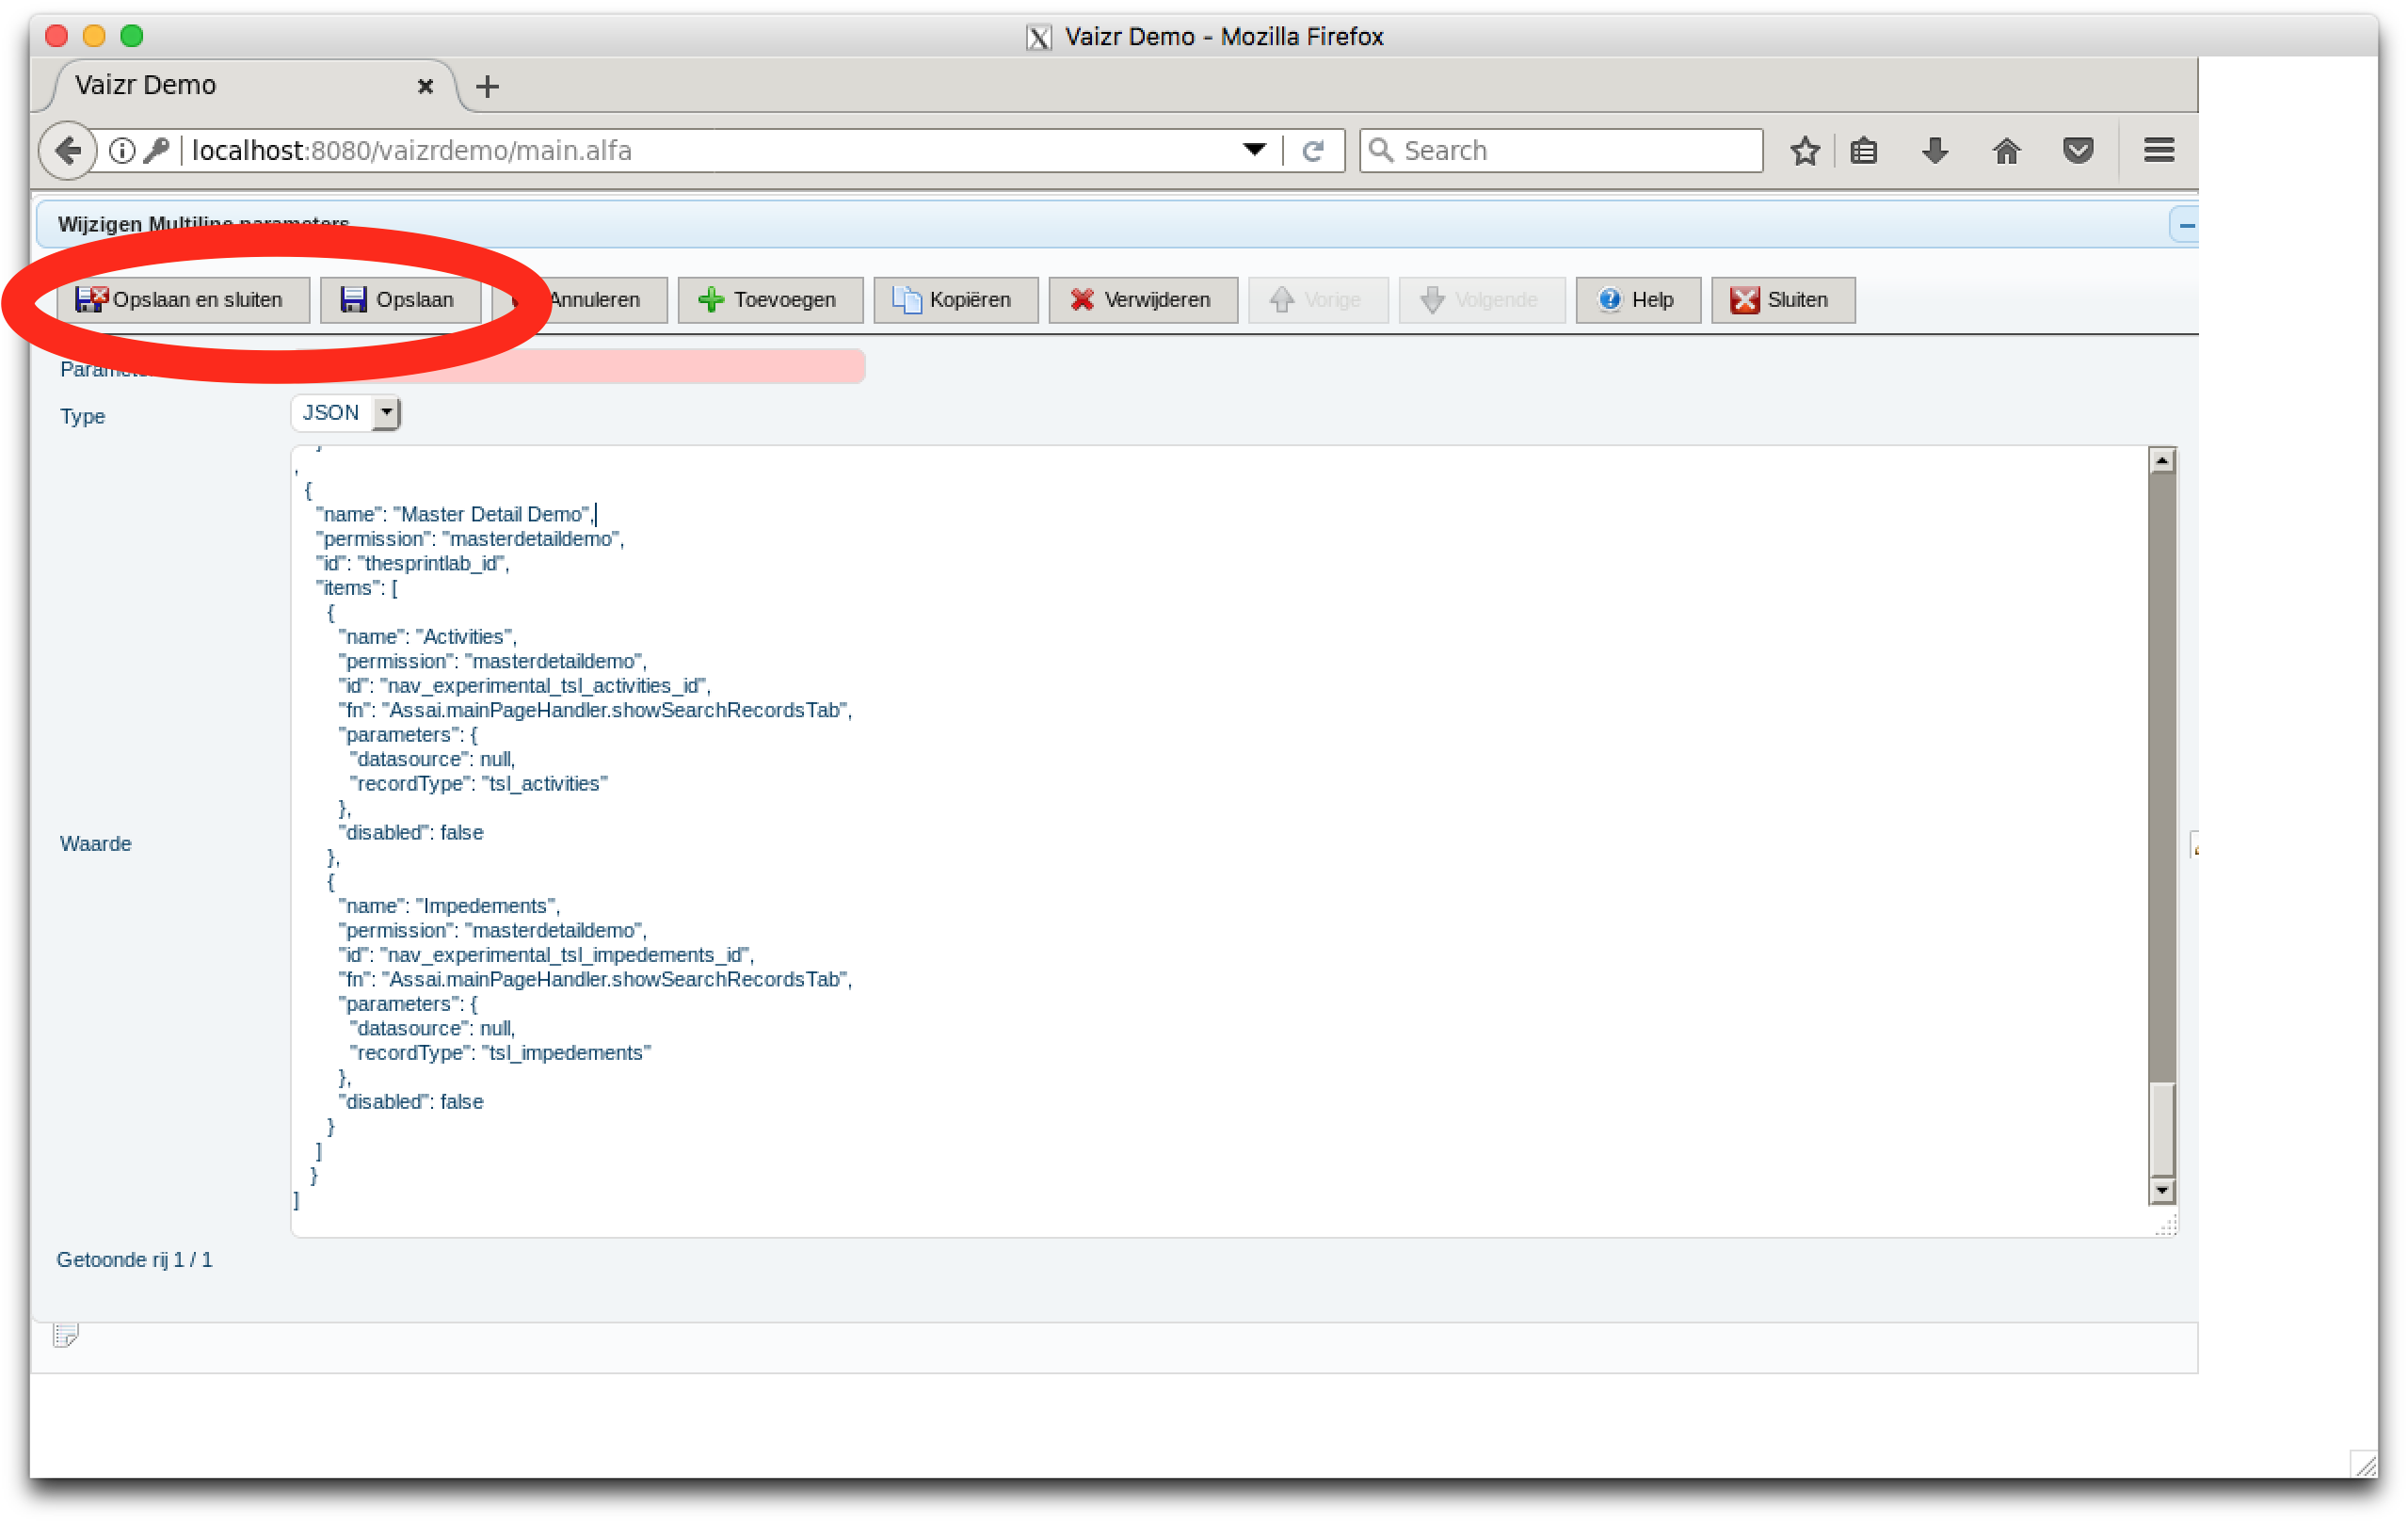
Task: Click the Firefox back arrow button
Action: point(68,151)
